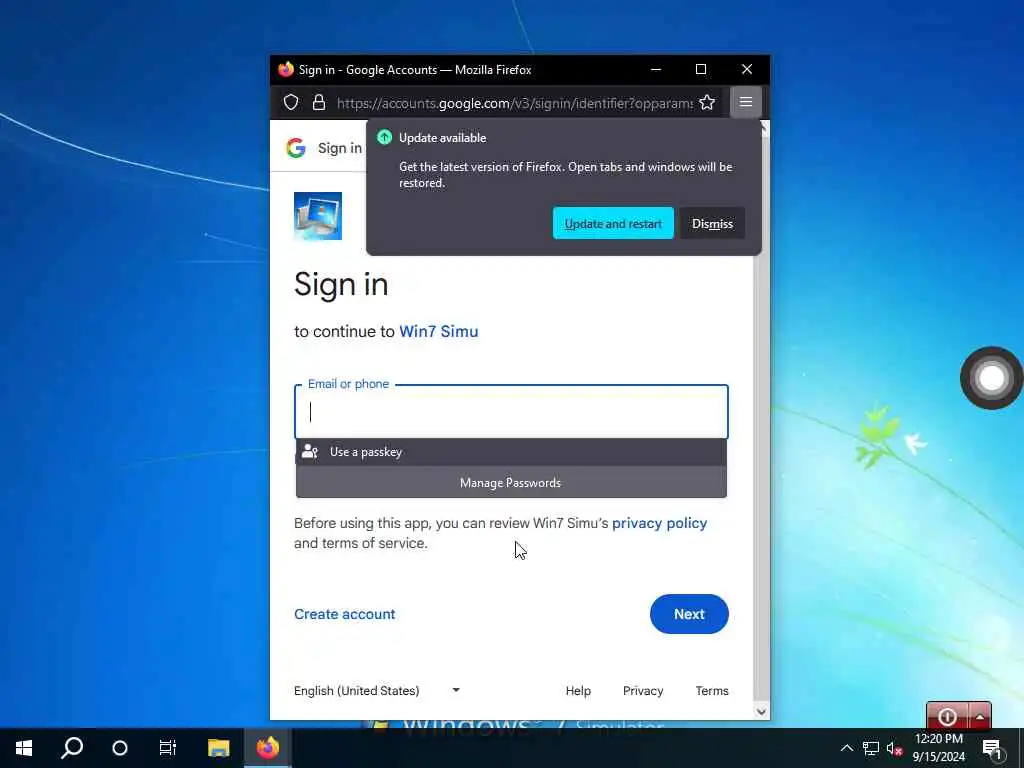Image resolution: width=1024 pixels, height=768 pixels.
Task: Click the muted volume tray icon
Action: point(894,748)
